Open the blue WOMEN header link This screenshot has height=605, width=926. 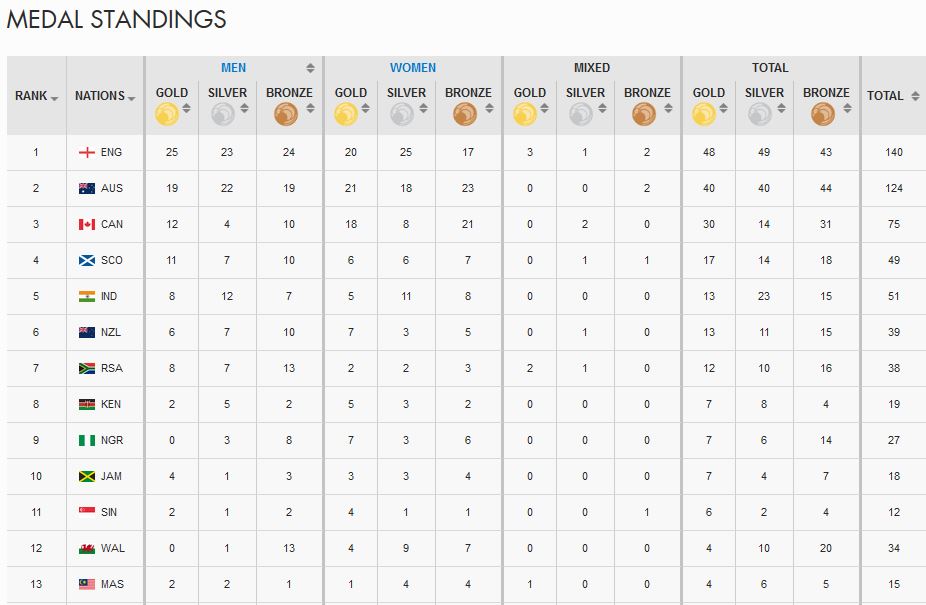(x=413, y=68)
